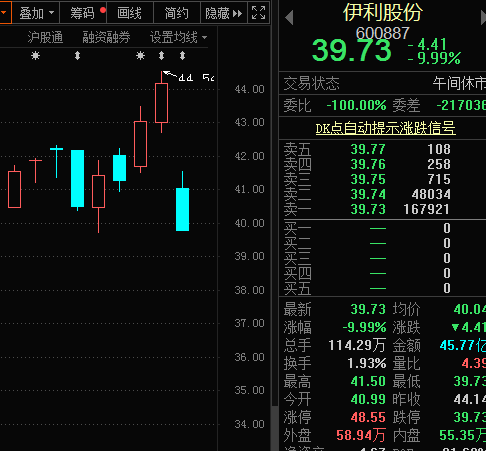Expand 设置均线 moving average dropdown
This screenshot has width=486, height=451.
tap(178, 37)
